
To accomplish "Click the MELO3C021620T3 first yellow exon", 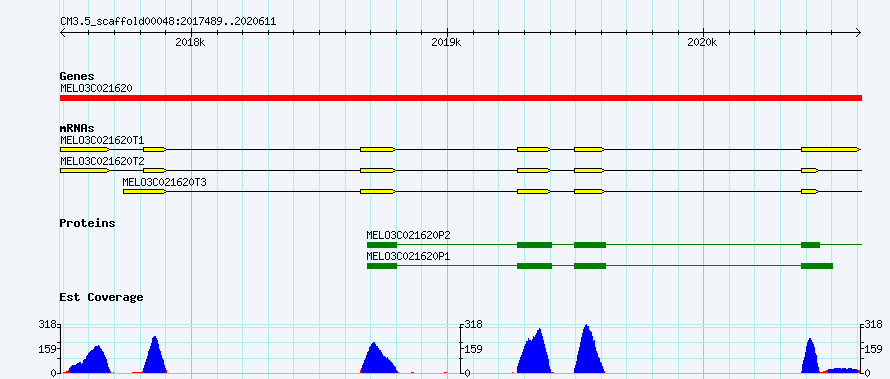I will click(x=145, y=192).
